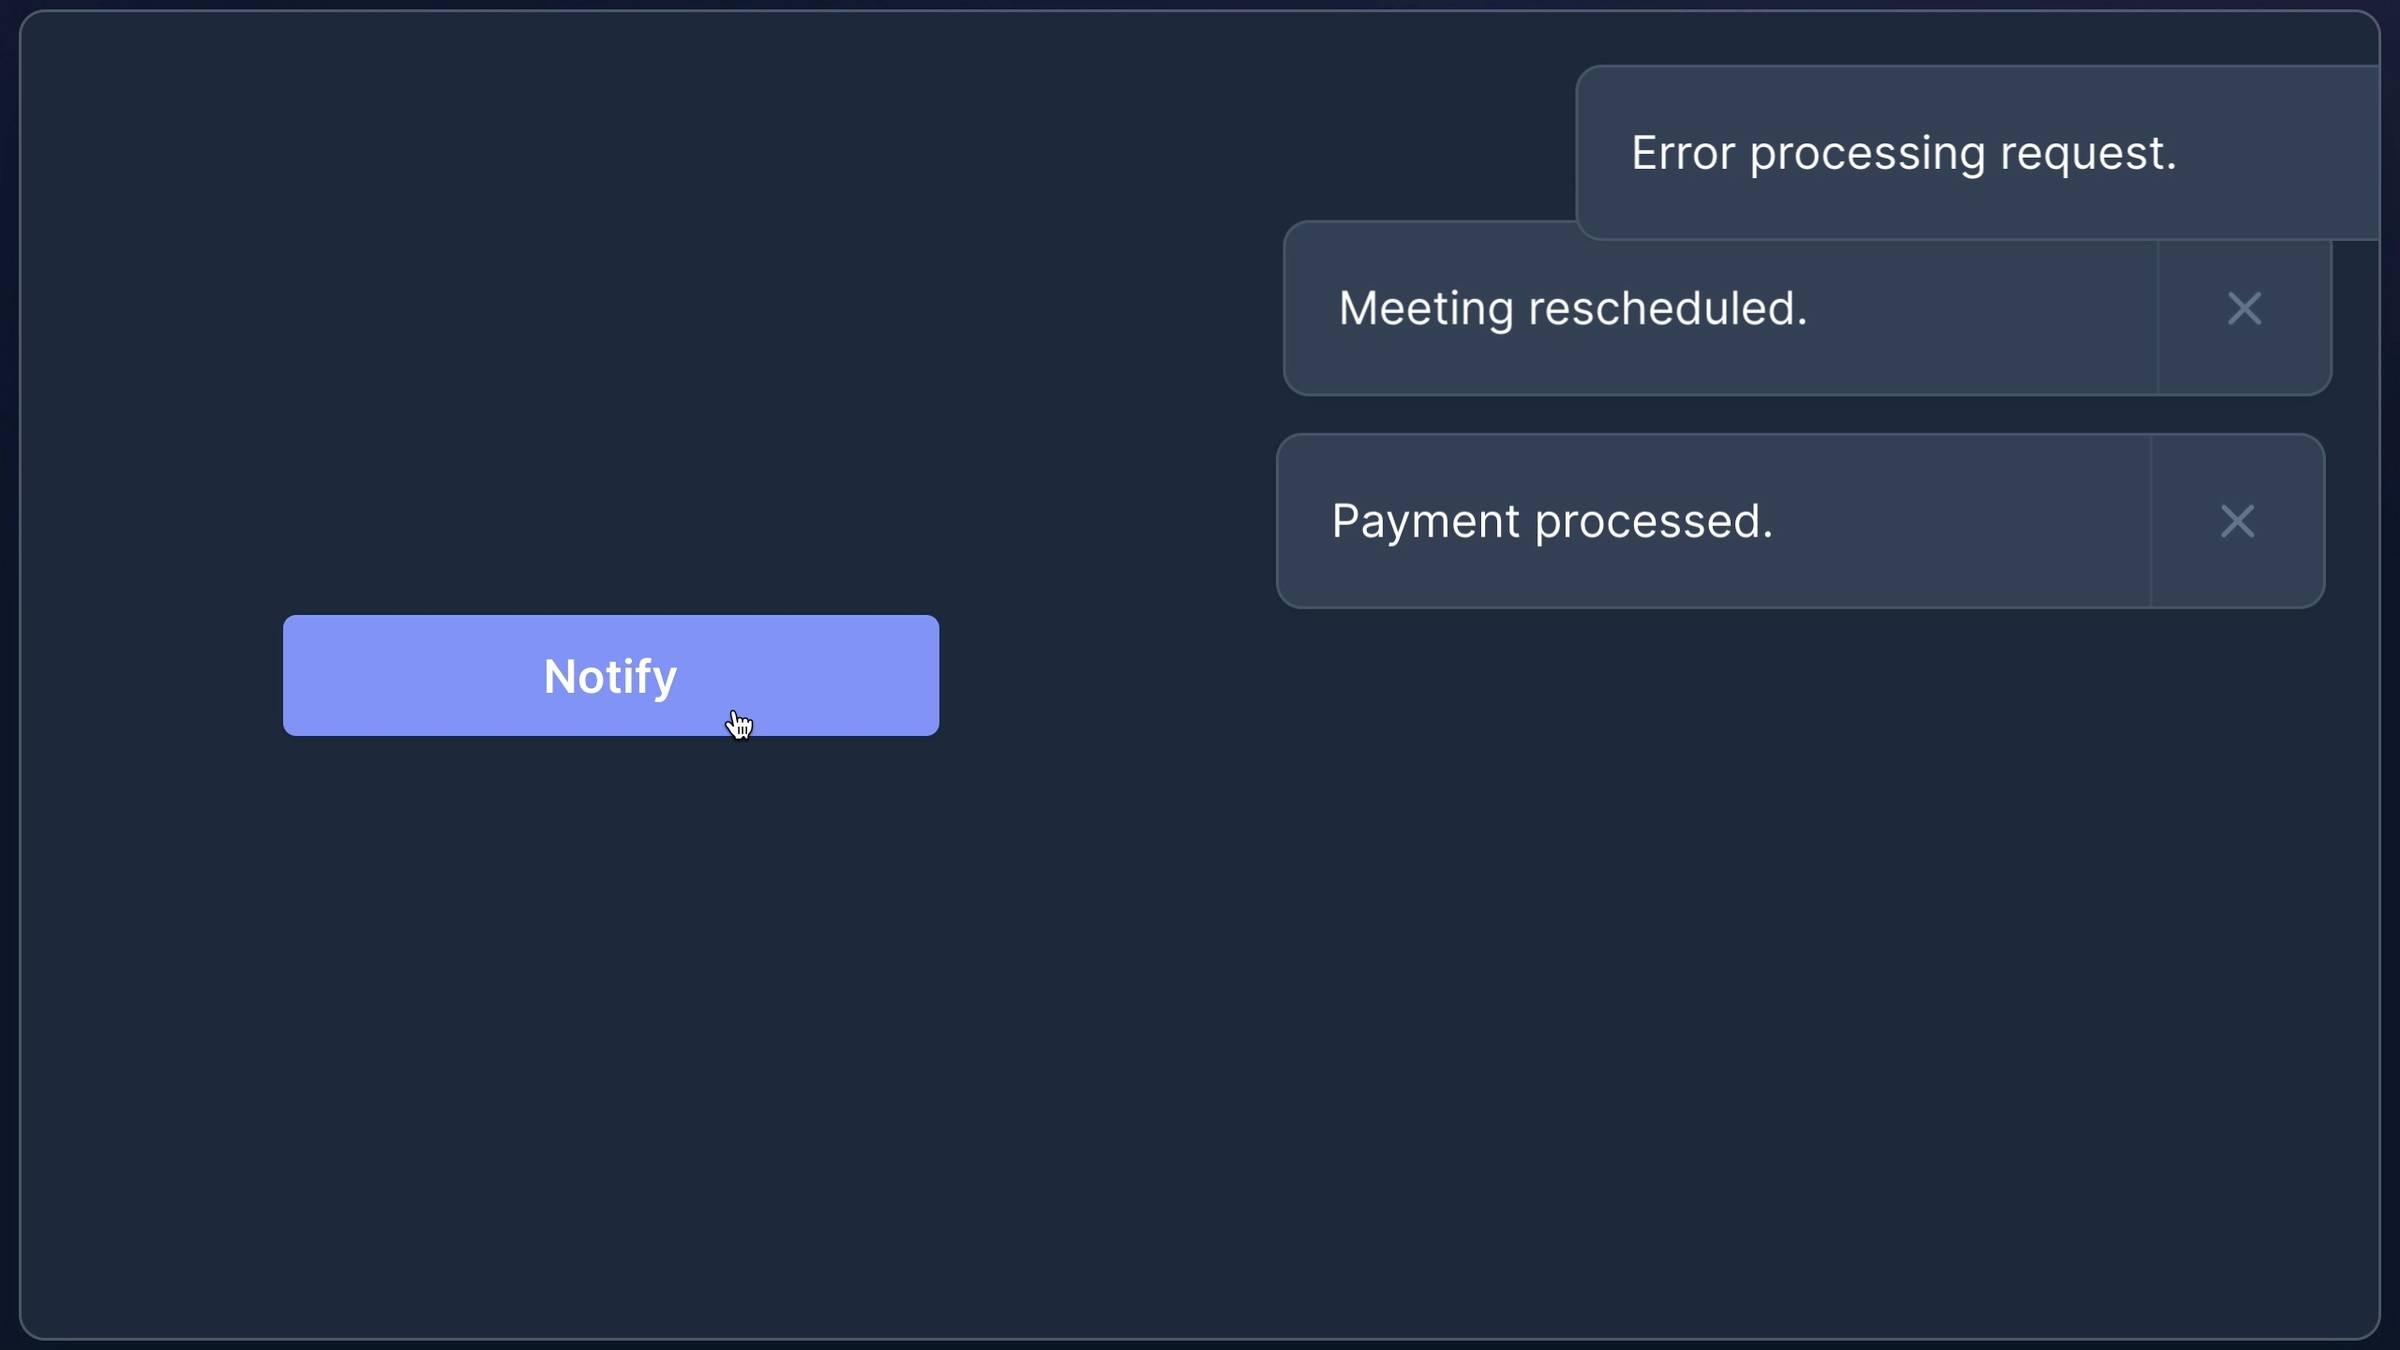Tap the X icon beside Meeting rescheduled
This screenshot has height=1350, width=2400.
pos(2244,308)
